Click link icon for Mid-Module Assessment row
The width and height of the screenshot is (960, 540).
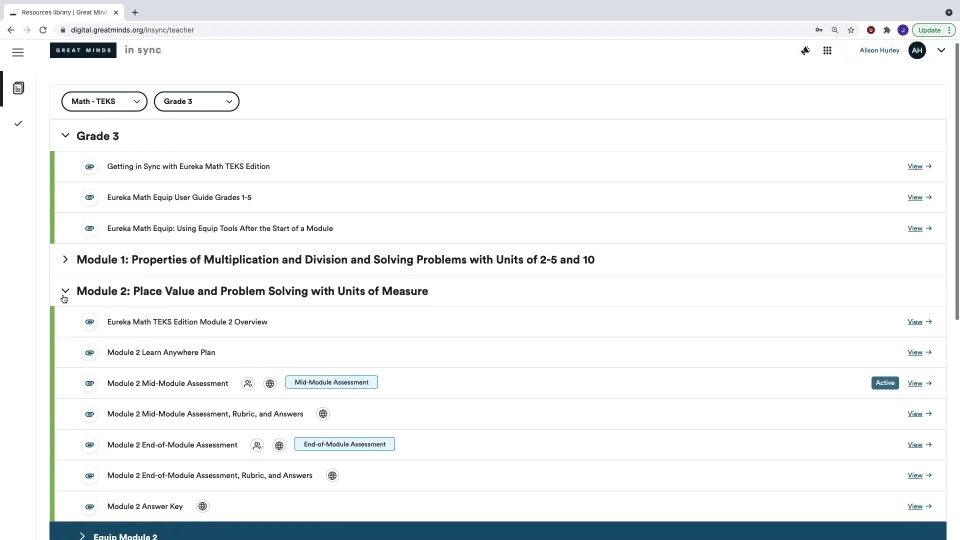coord(89,383)
